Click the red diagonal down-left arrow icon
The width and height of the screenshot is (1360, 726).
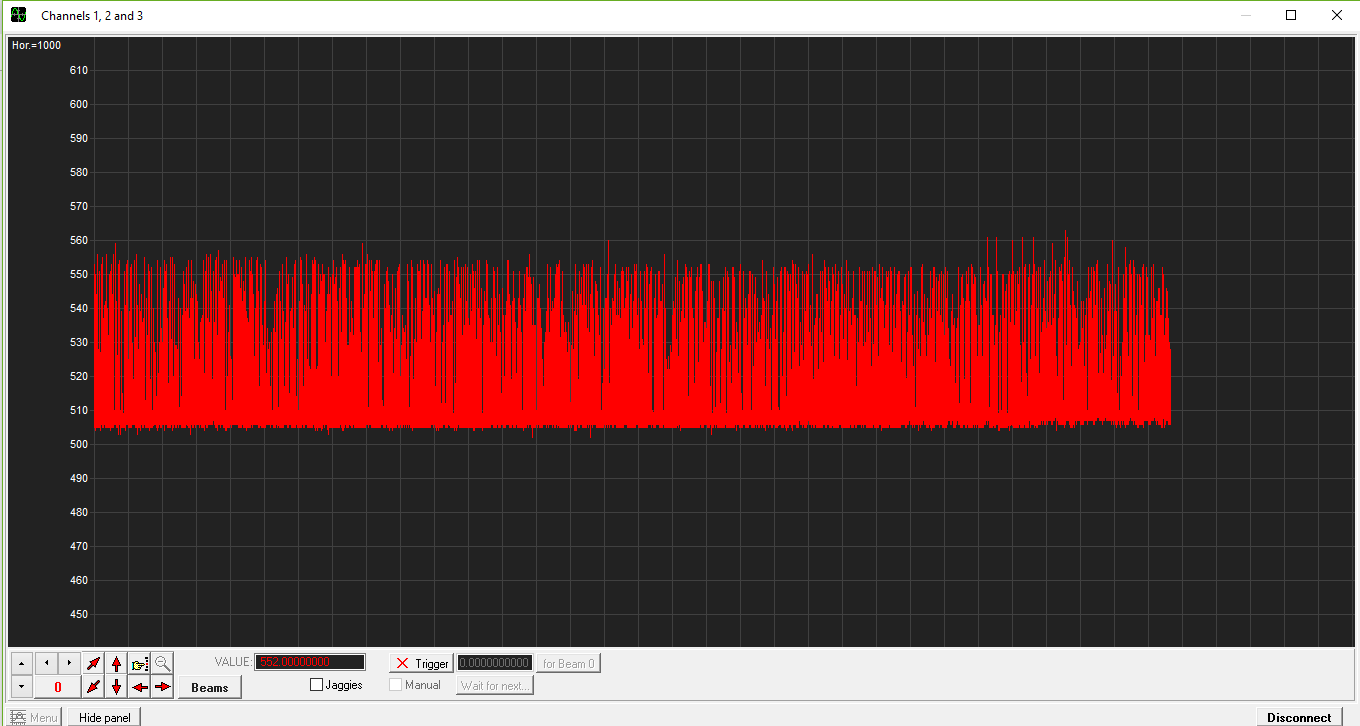93,687
